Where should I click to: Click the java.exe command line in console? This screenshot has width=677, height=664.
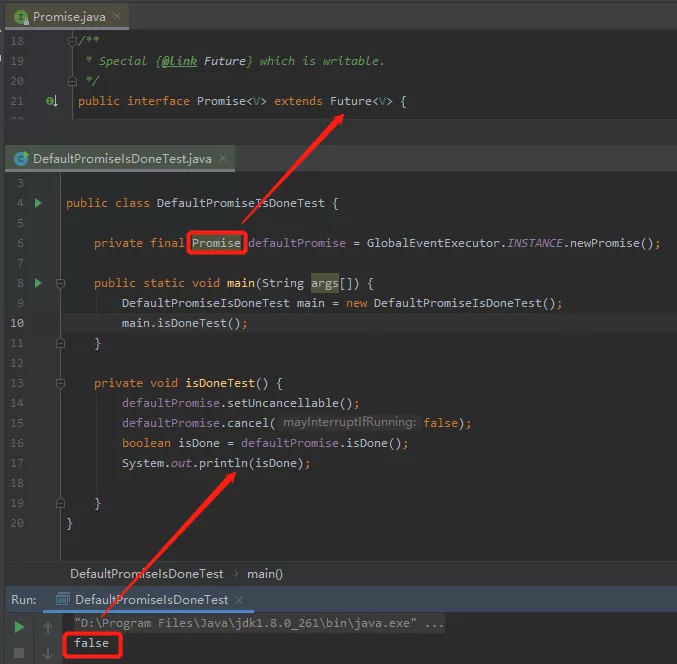pos(259,623)
